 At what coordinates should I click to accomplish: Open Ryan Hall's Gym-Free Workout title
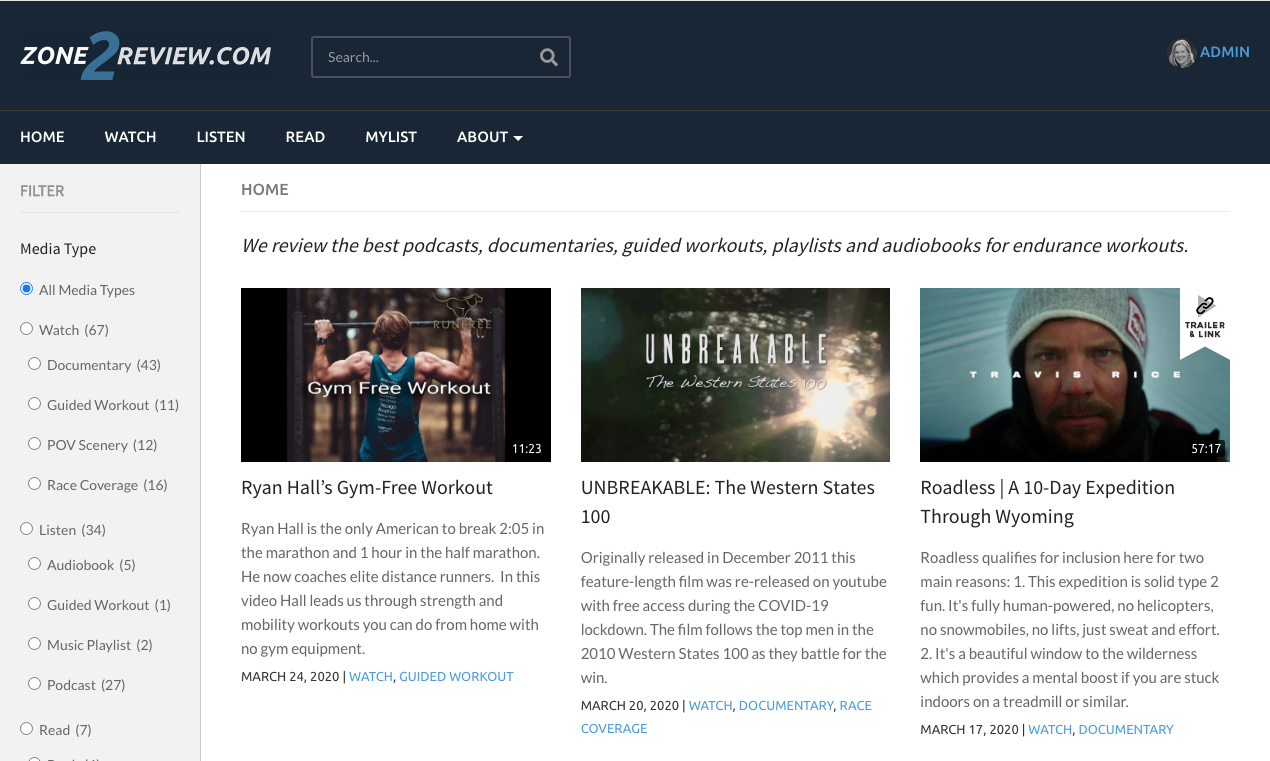(x=367, y=488)
